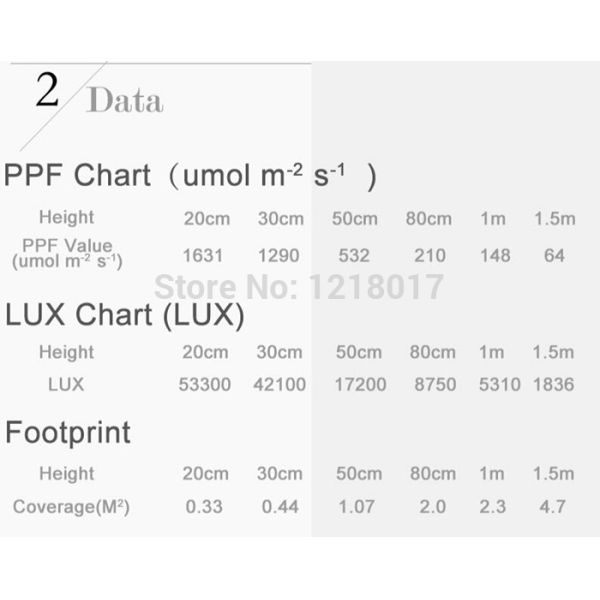Select the 1631 PPF value at 20cm
Screen dimensions: 600x600
coord(205,255)
